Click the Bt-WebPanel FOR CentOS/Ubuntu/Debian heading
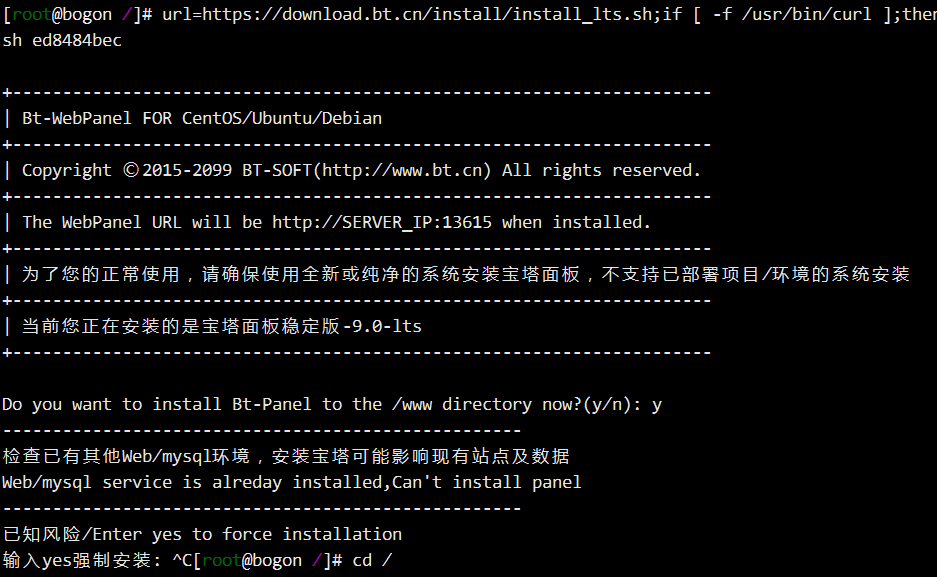Screen dimensions: 937x577 coord(202,118)
